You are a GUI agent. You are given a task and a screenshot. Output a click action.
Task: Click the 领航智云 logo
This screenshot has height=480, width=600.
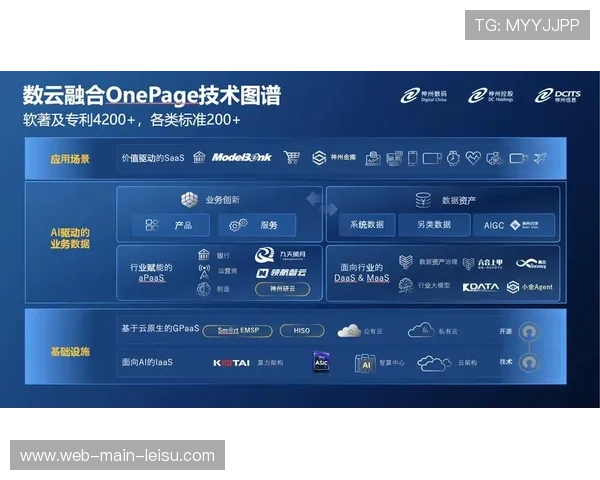pyautogui.click(x=281, y=273)
